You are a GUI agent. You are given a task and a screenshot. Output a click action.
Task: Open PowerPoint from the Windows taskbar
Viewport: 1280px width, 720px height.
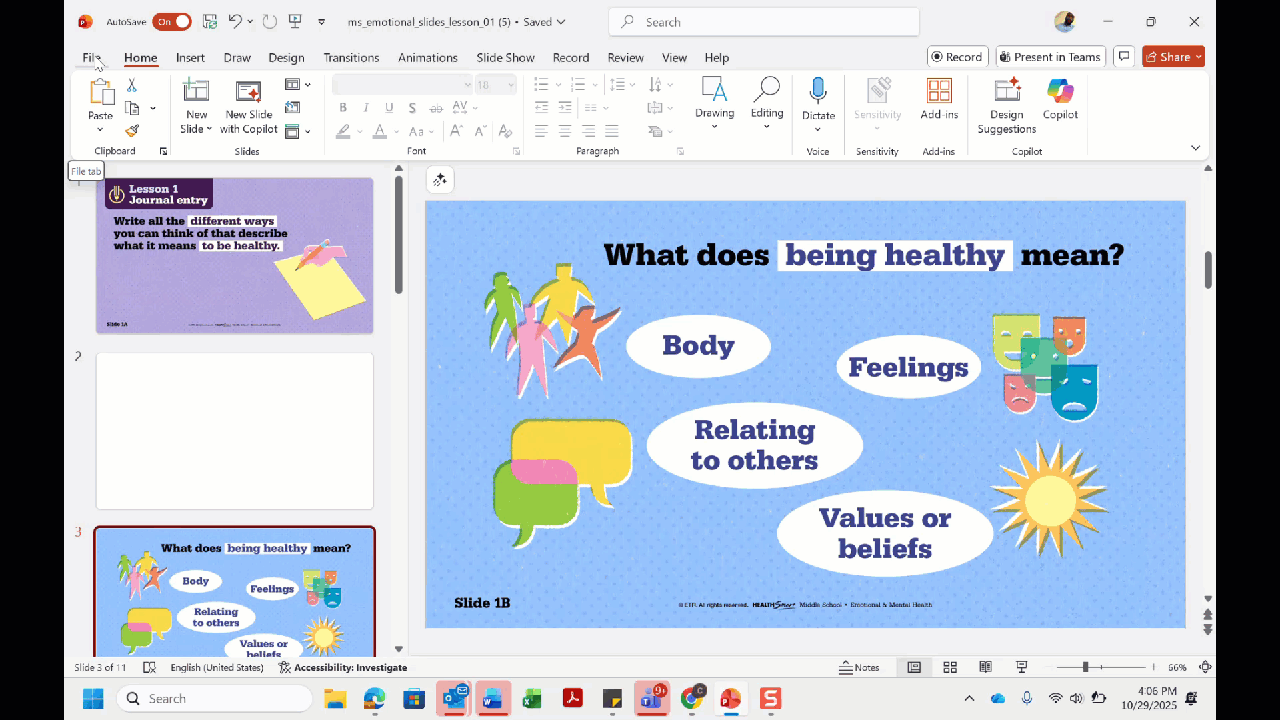(x=731, y=698)
